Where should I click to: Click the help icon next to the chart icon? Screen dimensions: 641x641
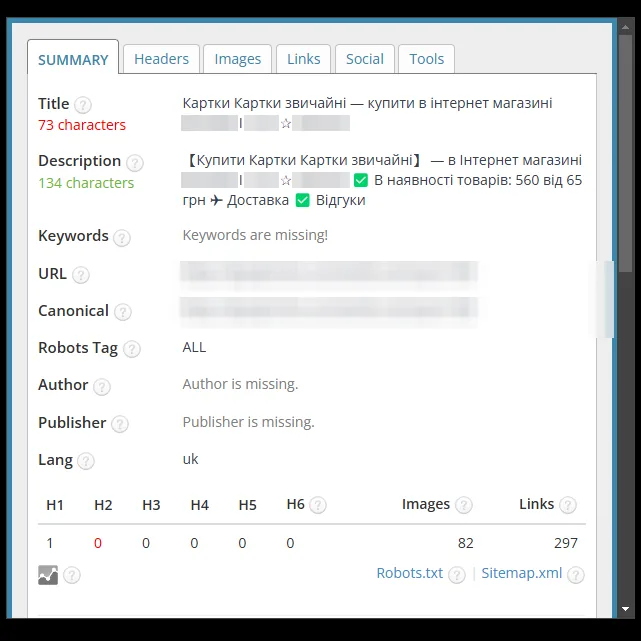click(72, 575)
